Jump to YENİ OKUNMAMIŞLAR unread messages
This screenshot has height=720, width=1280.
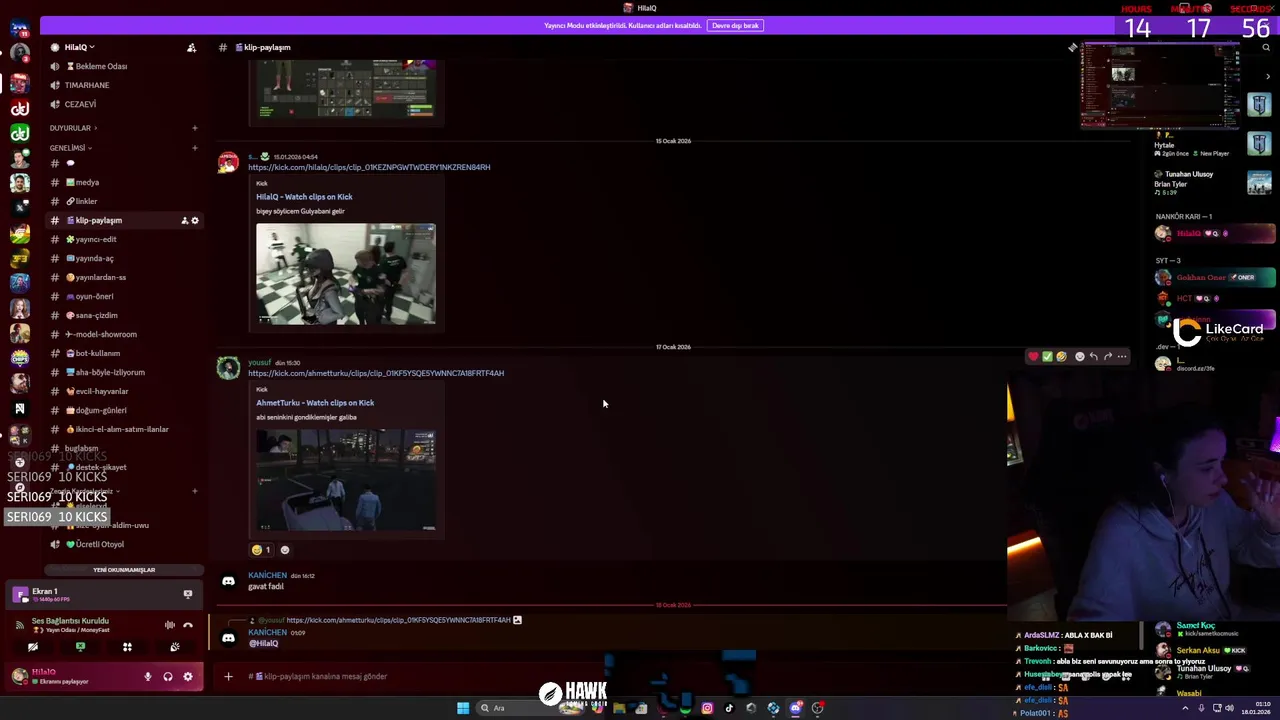pyautogui.click(x=124, y=570)
